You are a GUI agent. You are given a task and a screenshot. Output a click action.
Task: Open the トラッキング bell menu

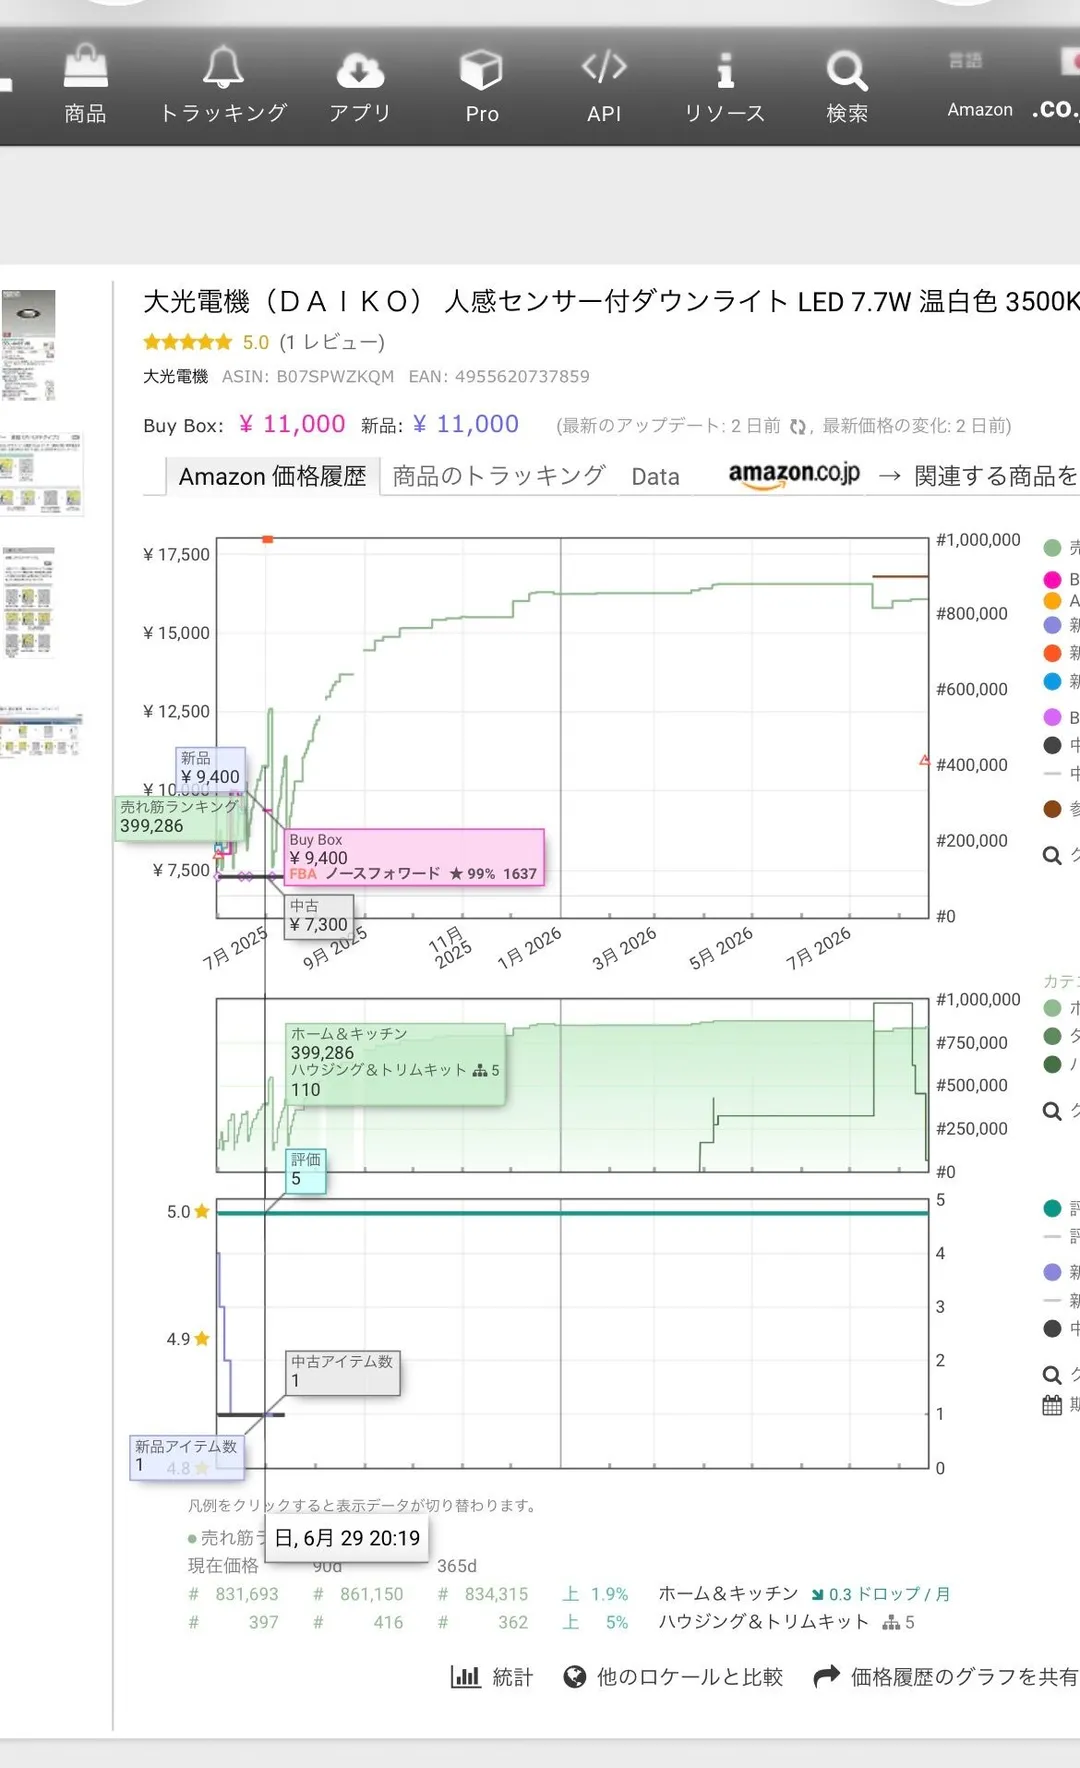point(223,85)
